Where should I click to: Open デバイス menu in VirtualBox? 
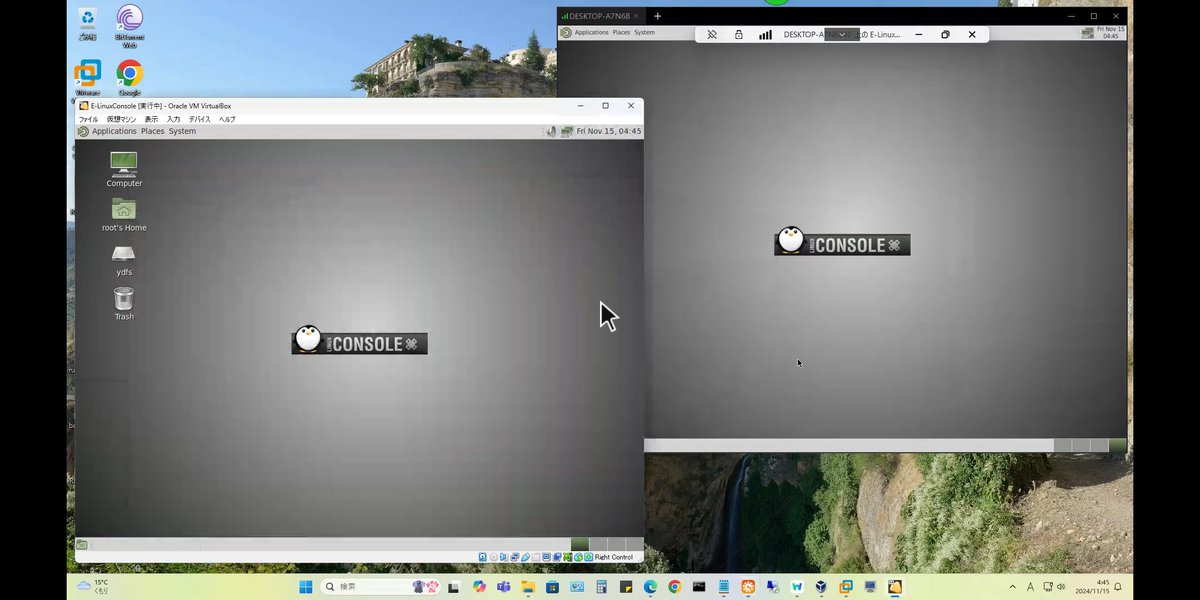(200, 119)
